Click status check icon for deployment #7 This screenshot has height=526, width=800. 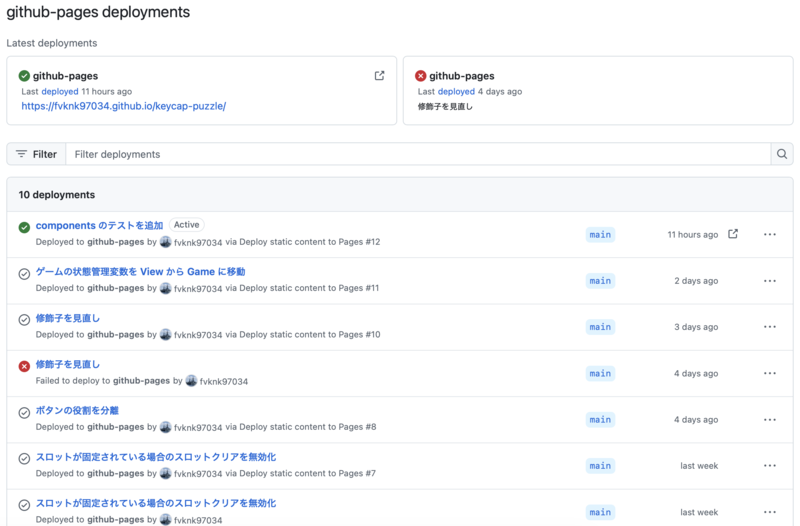tap(24, 459)
